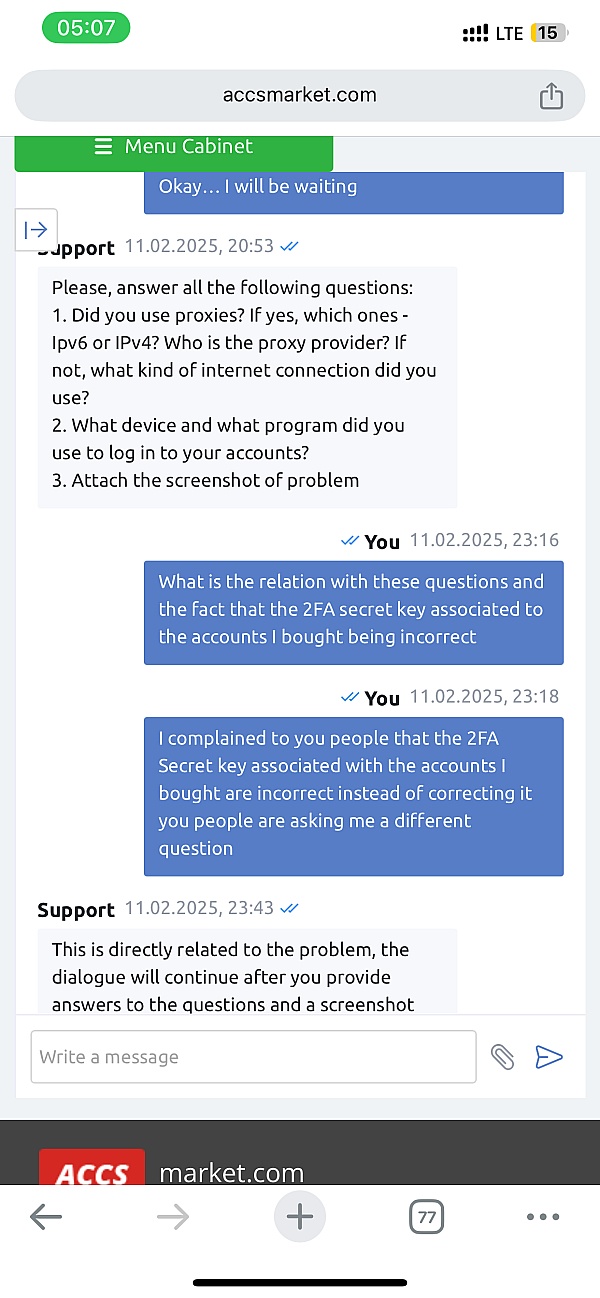This screenshot has width=600, height=1298.
Task: Tap the green 05:07 time pill
Action: (x=86, y=28)
